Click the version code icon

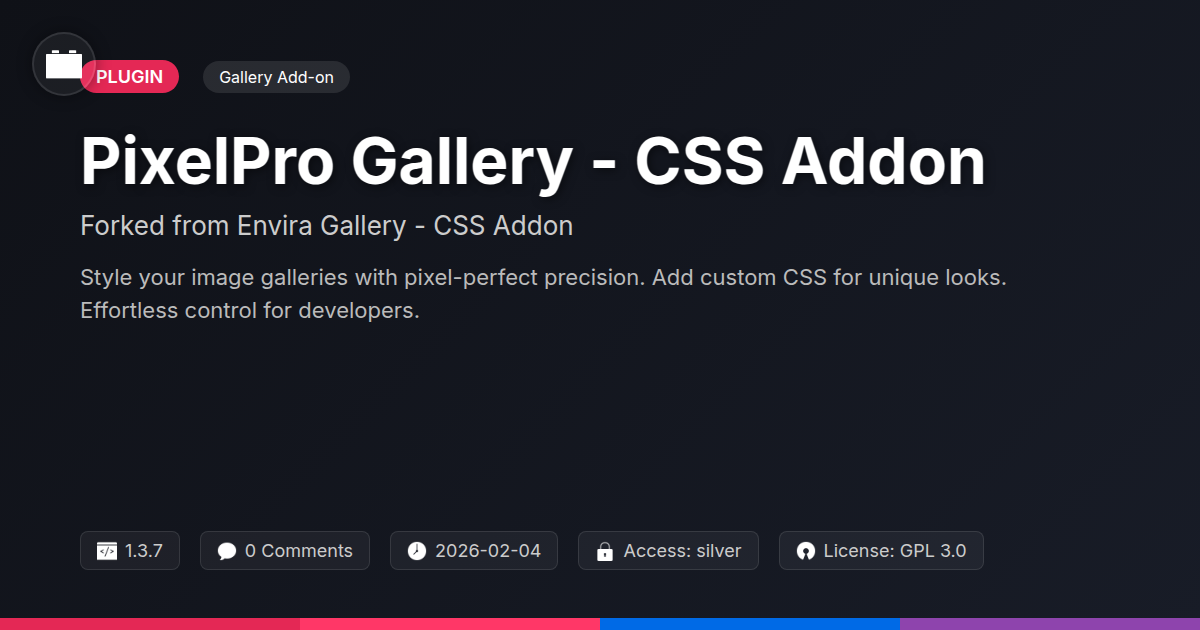click(107, 551)
